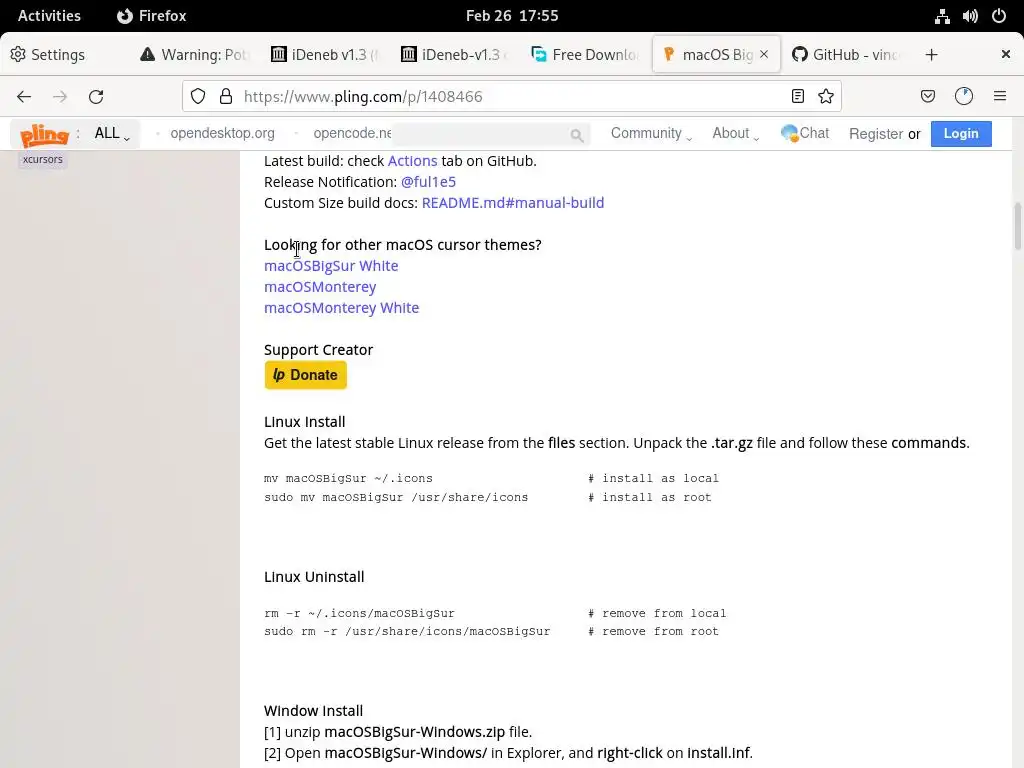Screen dimensions: 1024x768
Task: Expand the About dropdown menu
Action: click(x=735, y=134)
